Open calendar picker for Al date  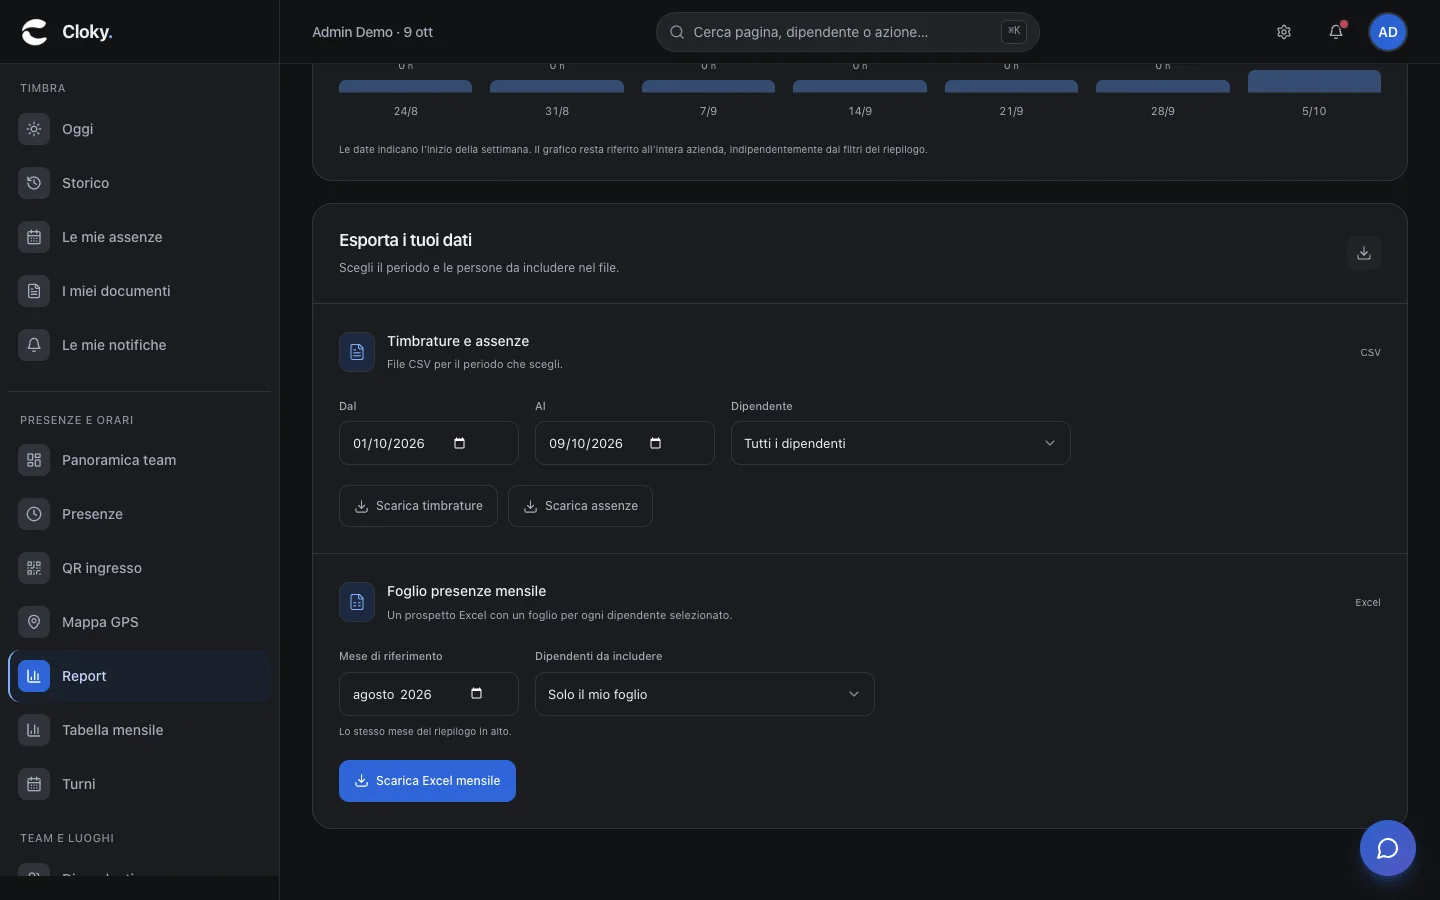coord(656,443)
